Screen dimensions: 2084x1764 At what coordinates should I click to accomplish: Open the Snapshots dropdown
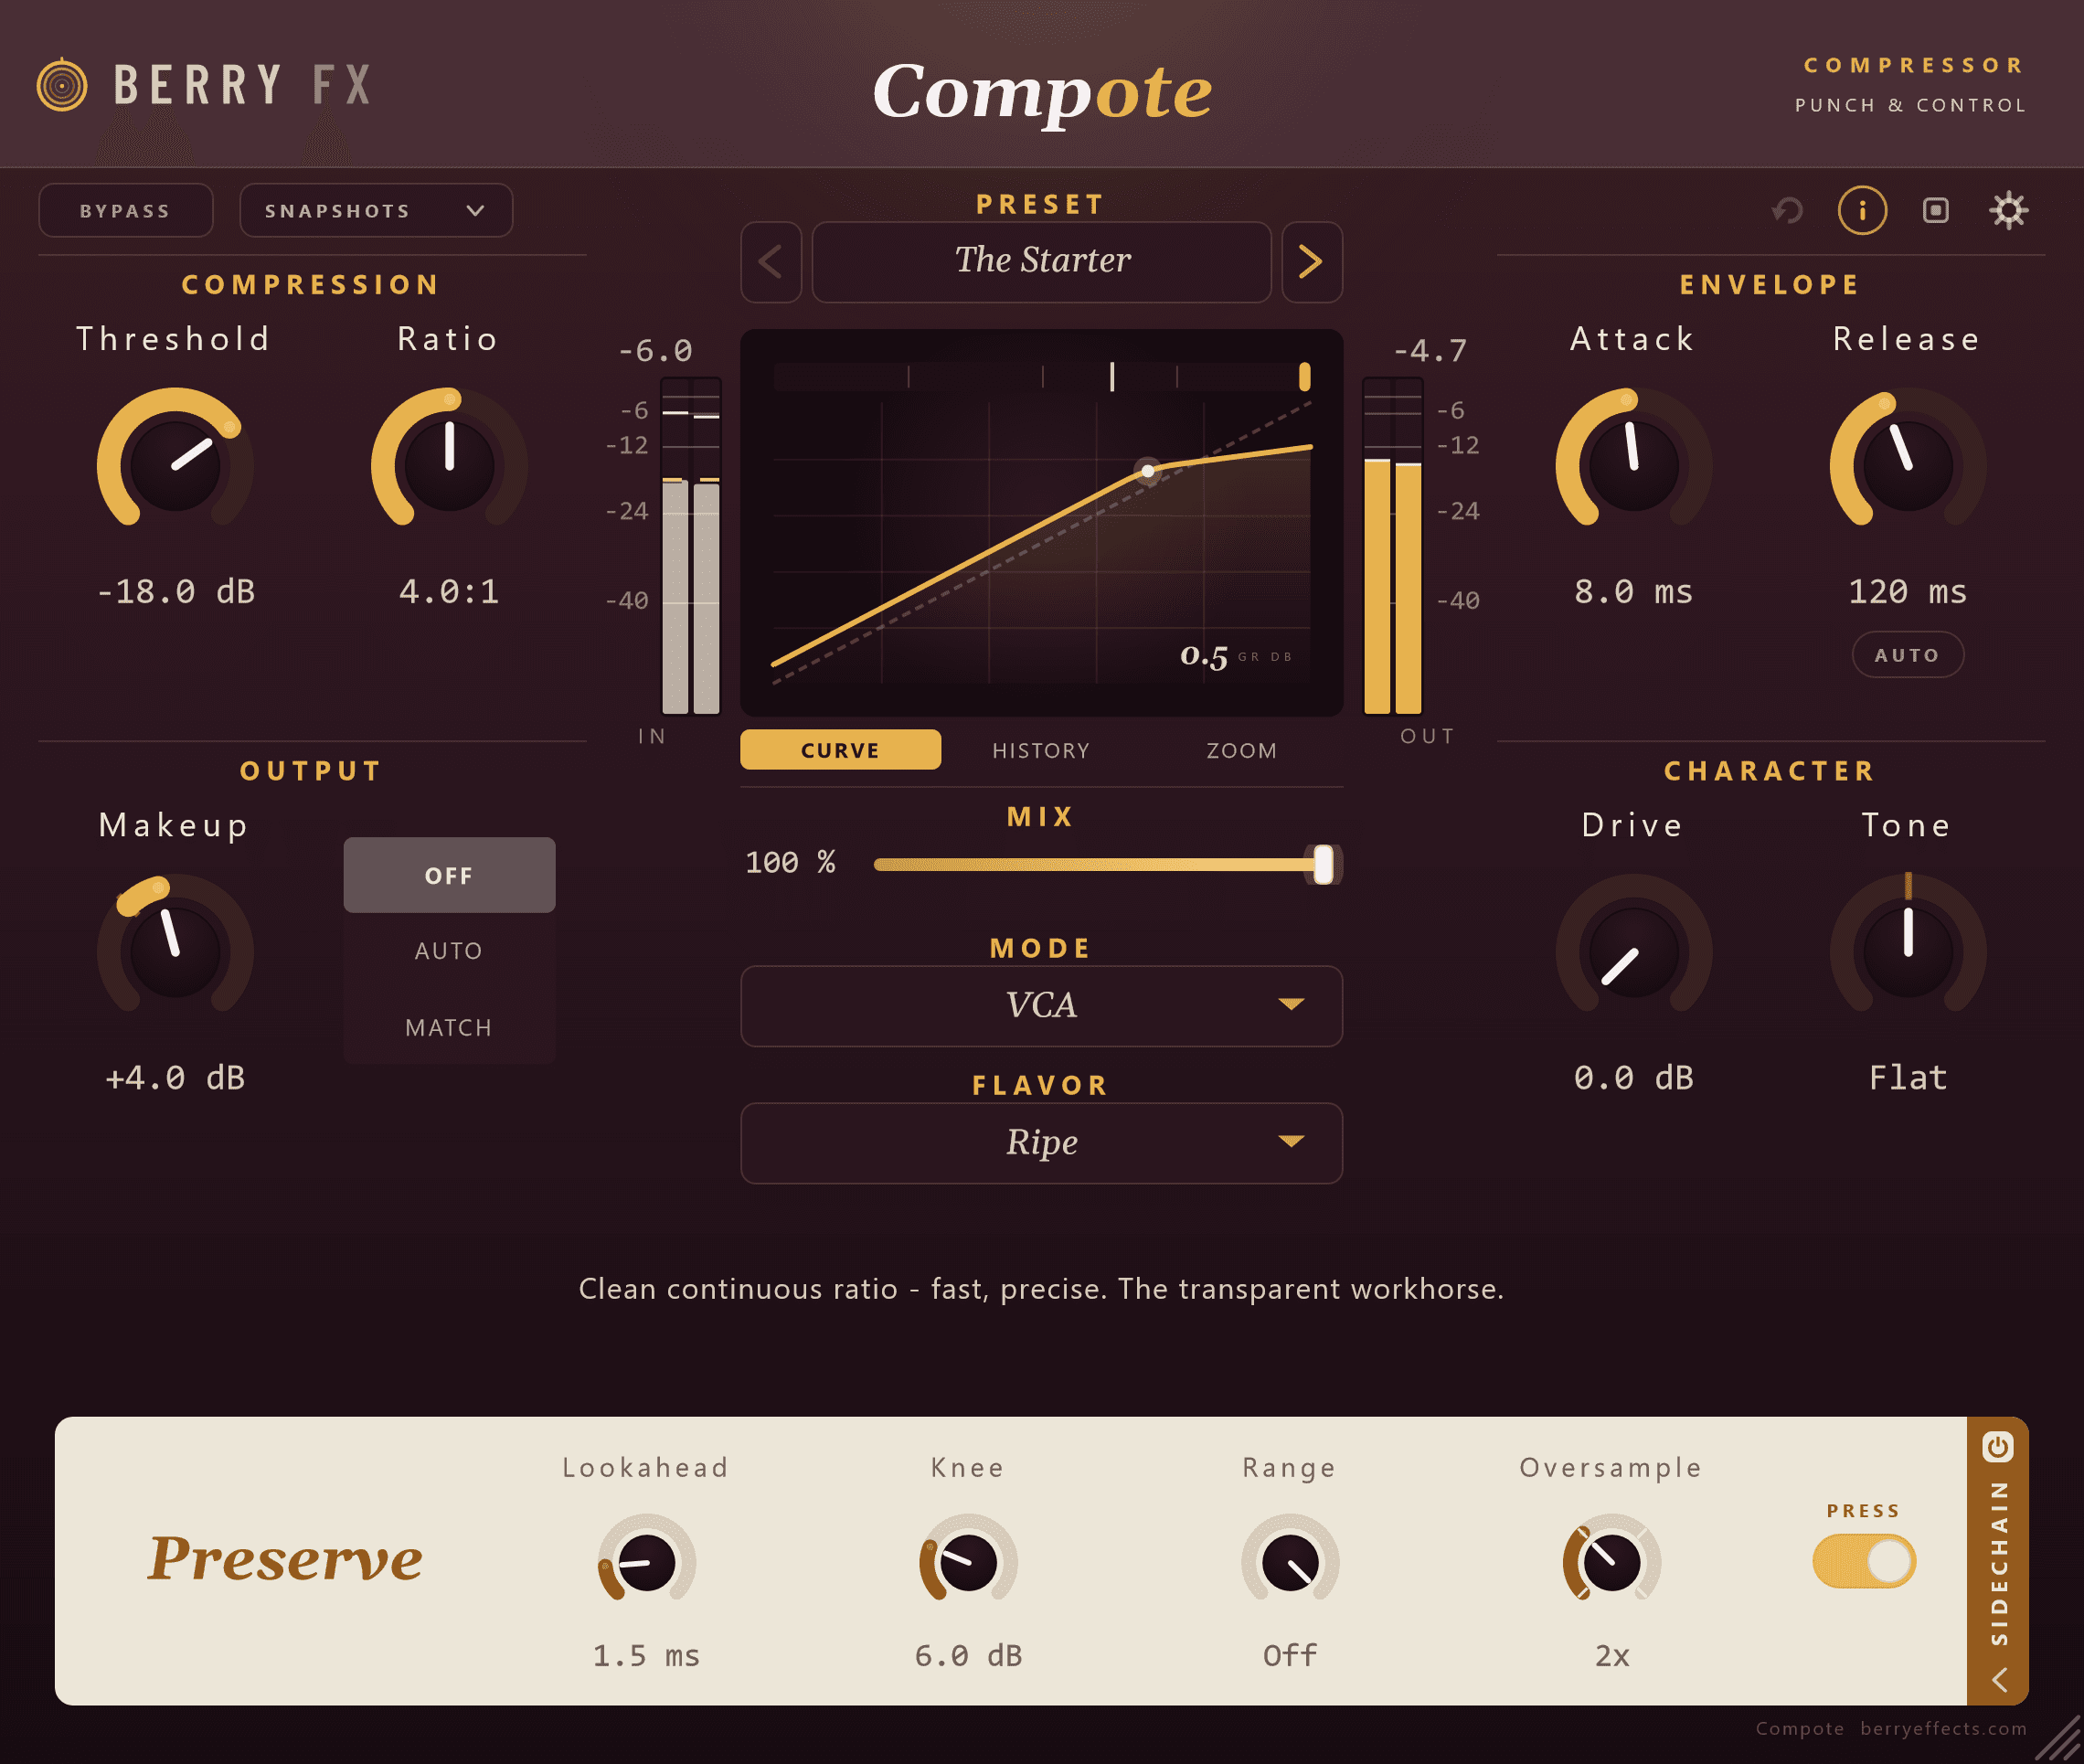pyautogui.click(x=376, y=211)
